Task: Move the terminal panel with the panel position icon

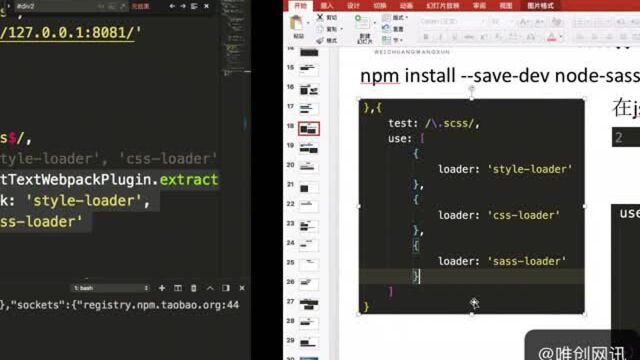Action: tap(226, 288)
